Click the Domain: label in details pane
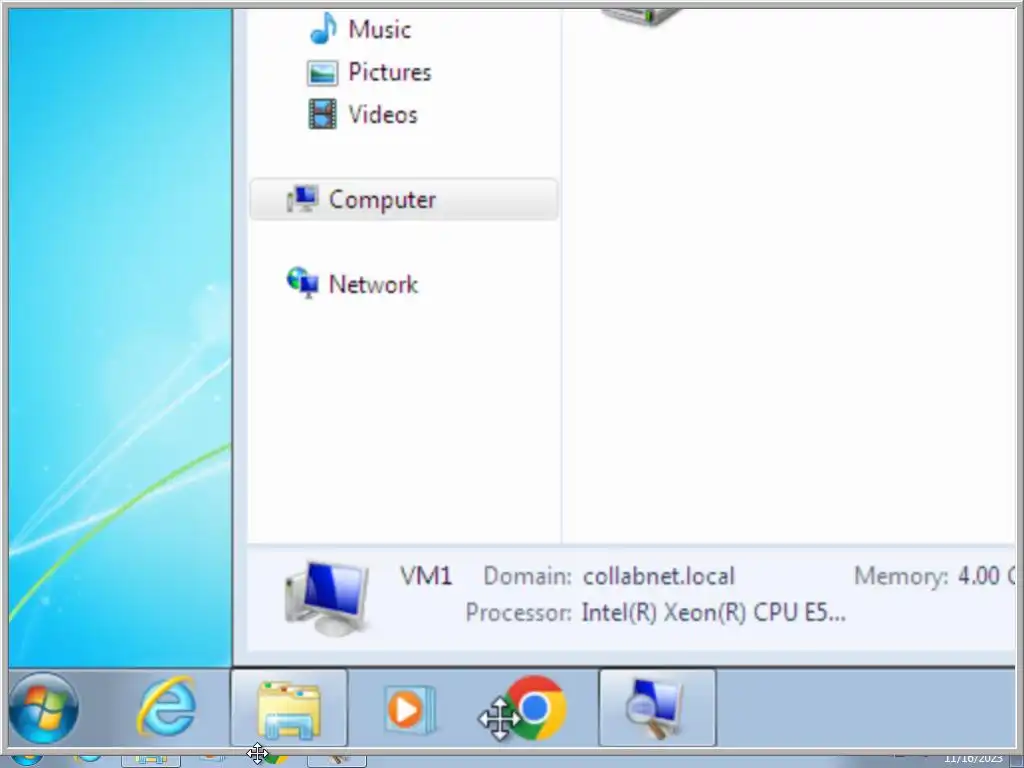 click(x=528, y=576)
